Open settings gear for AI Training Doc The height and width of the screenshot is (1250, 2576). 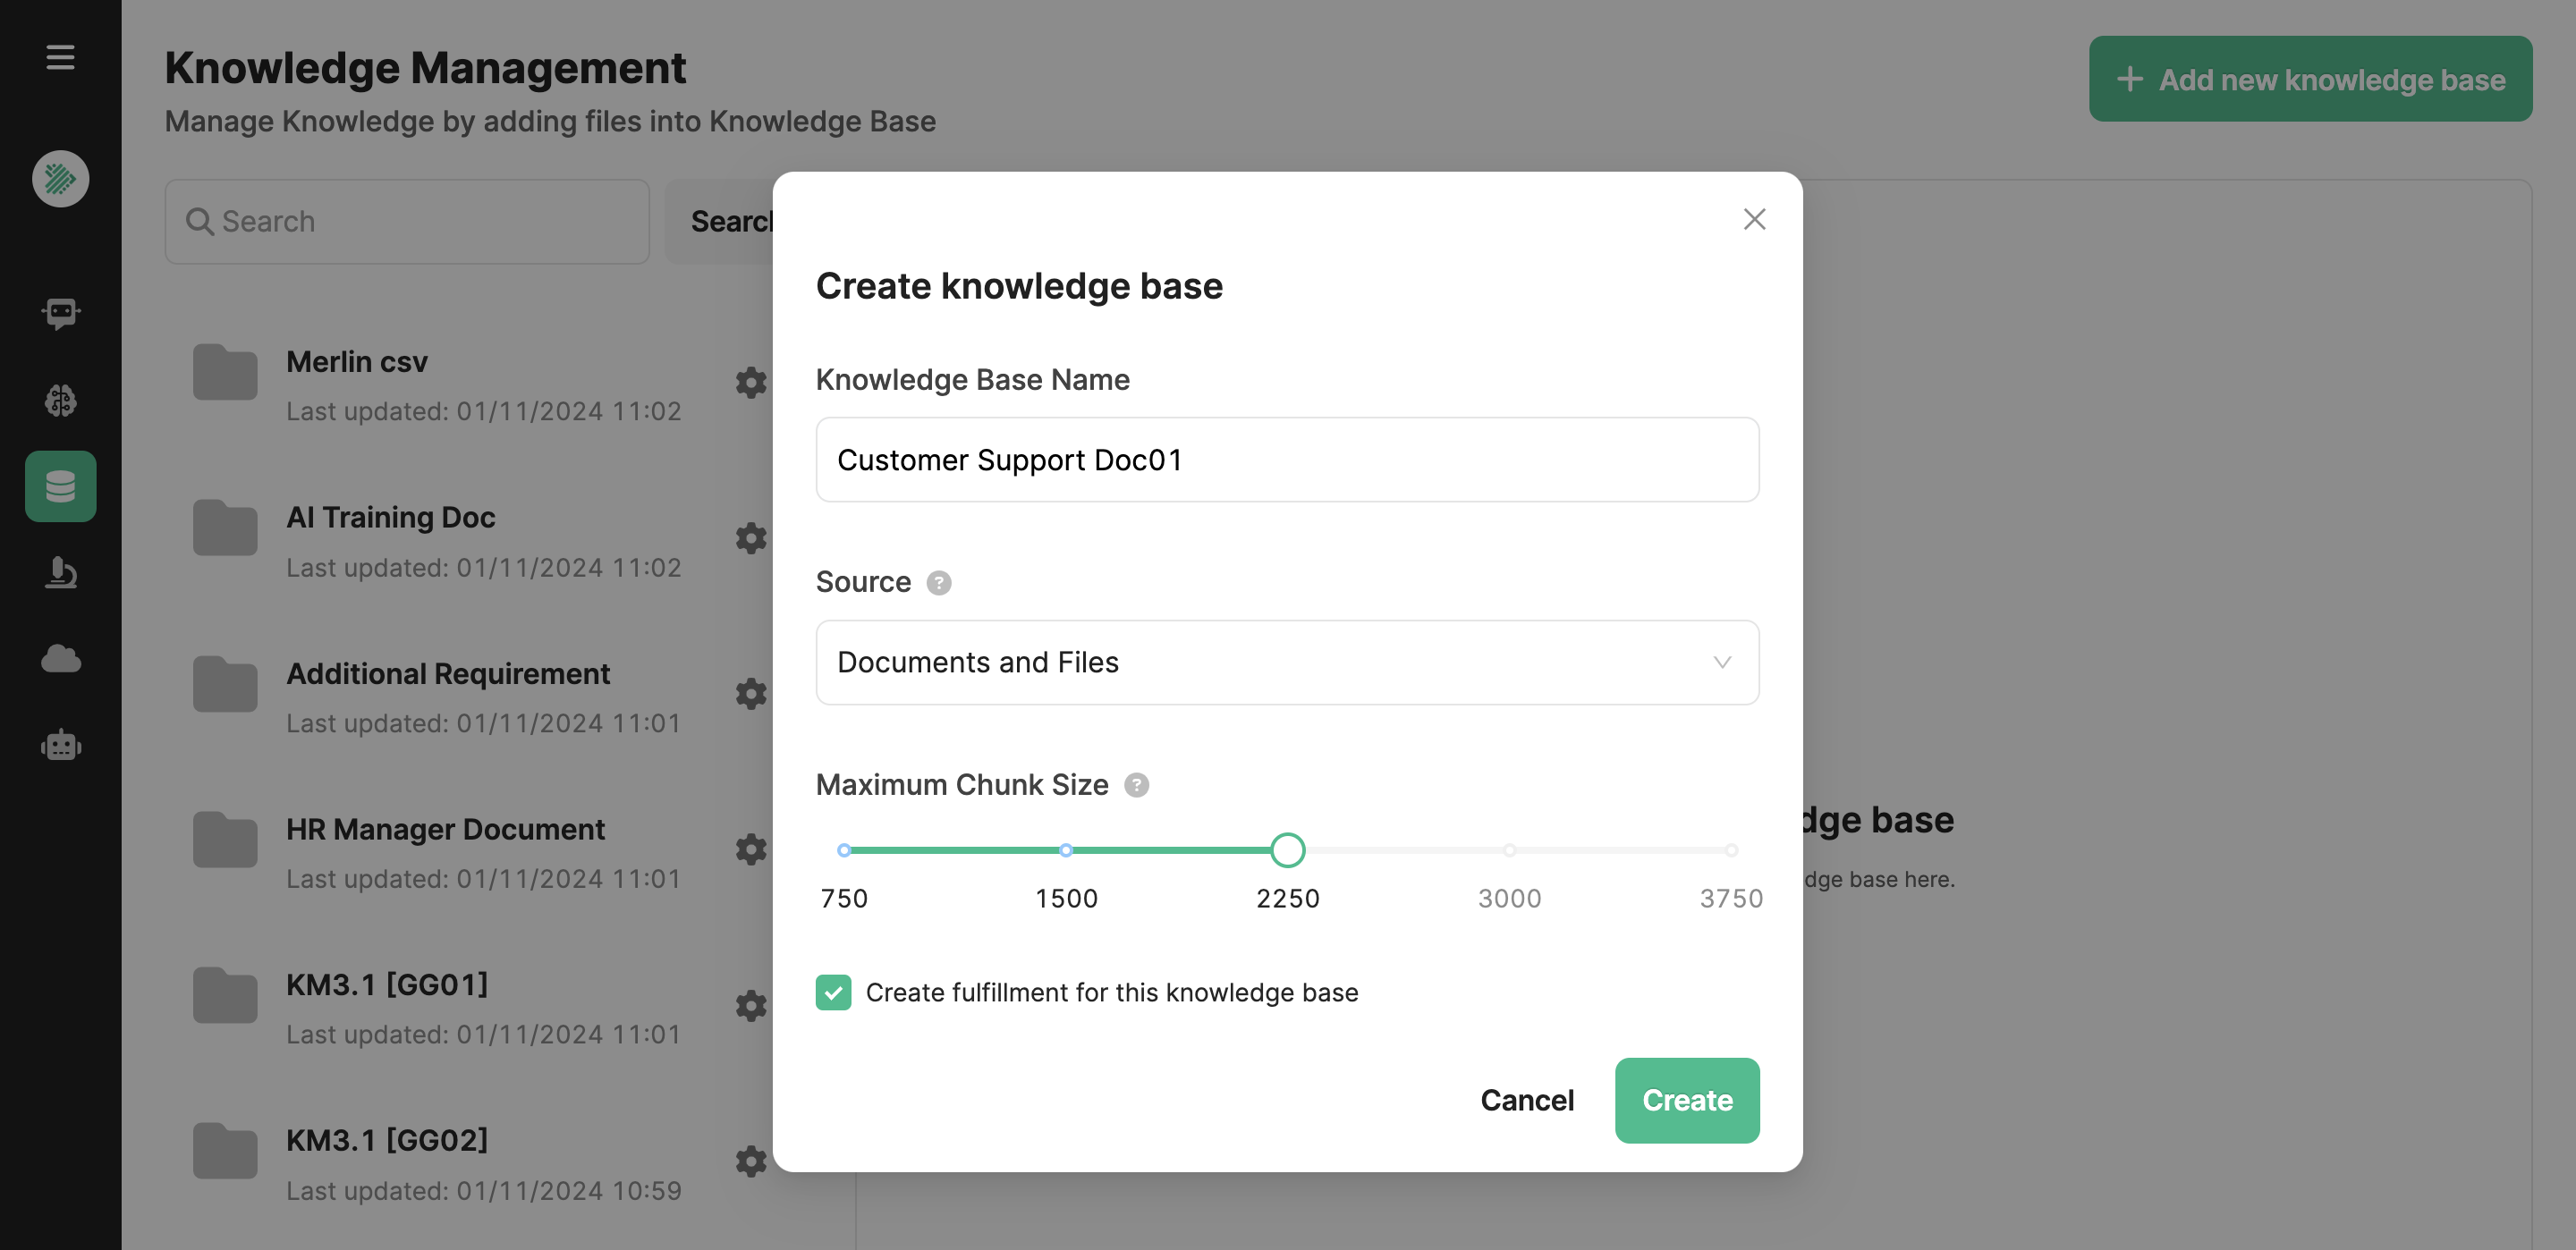pos(751,538)
